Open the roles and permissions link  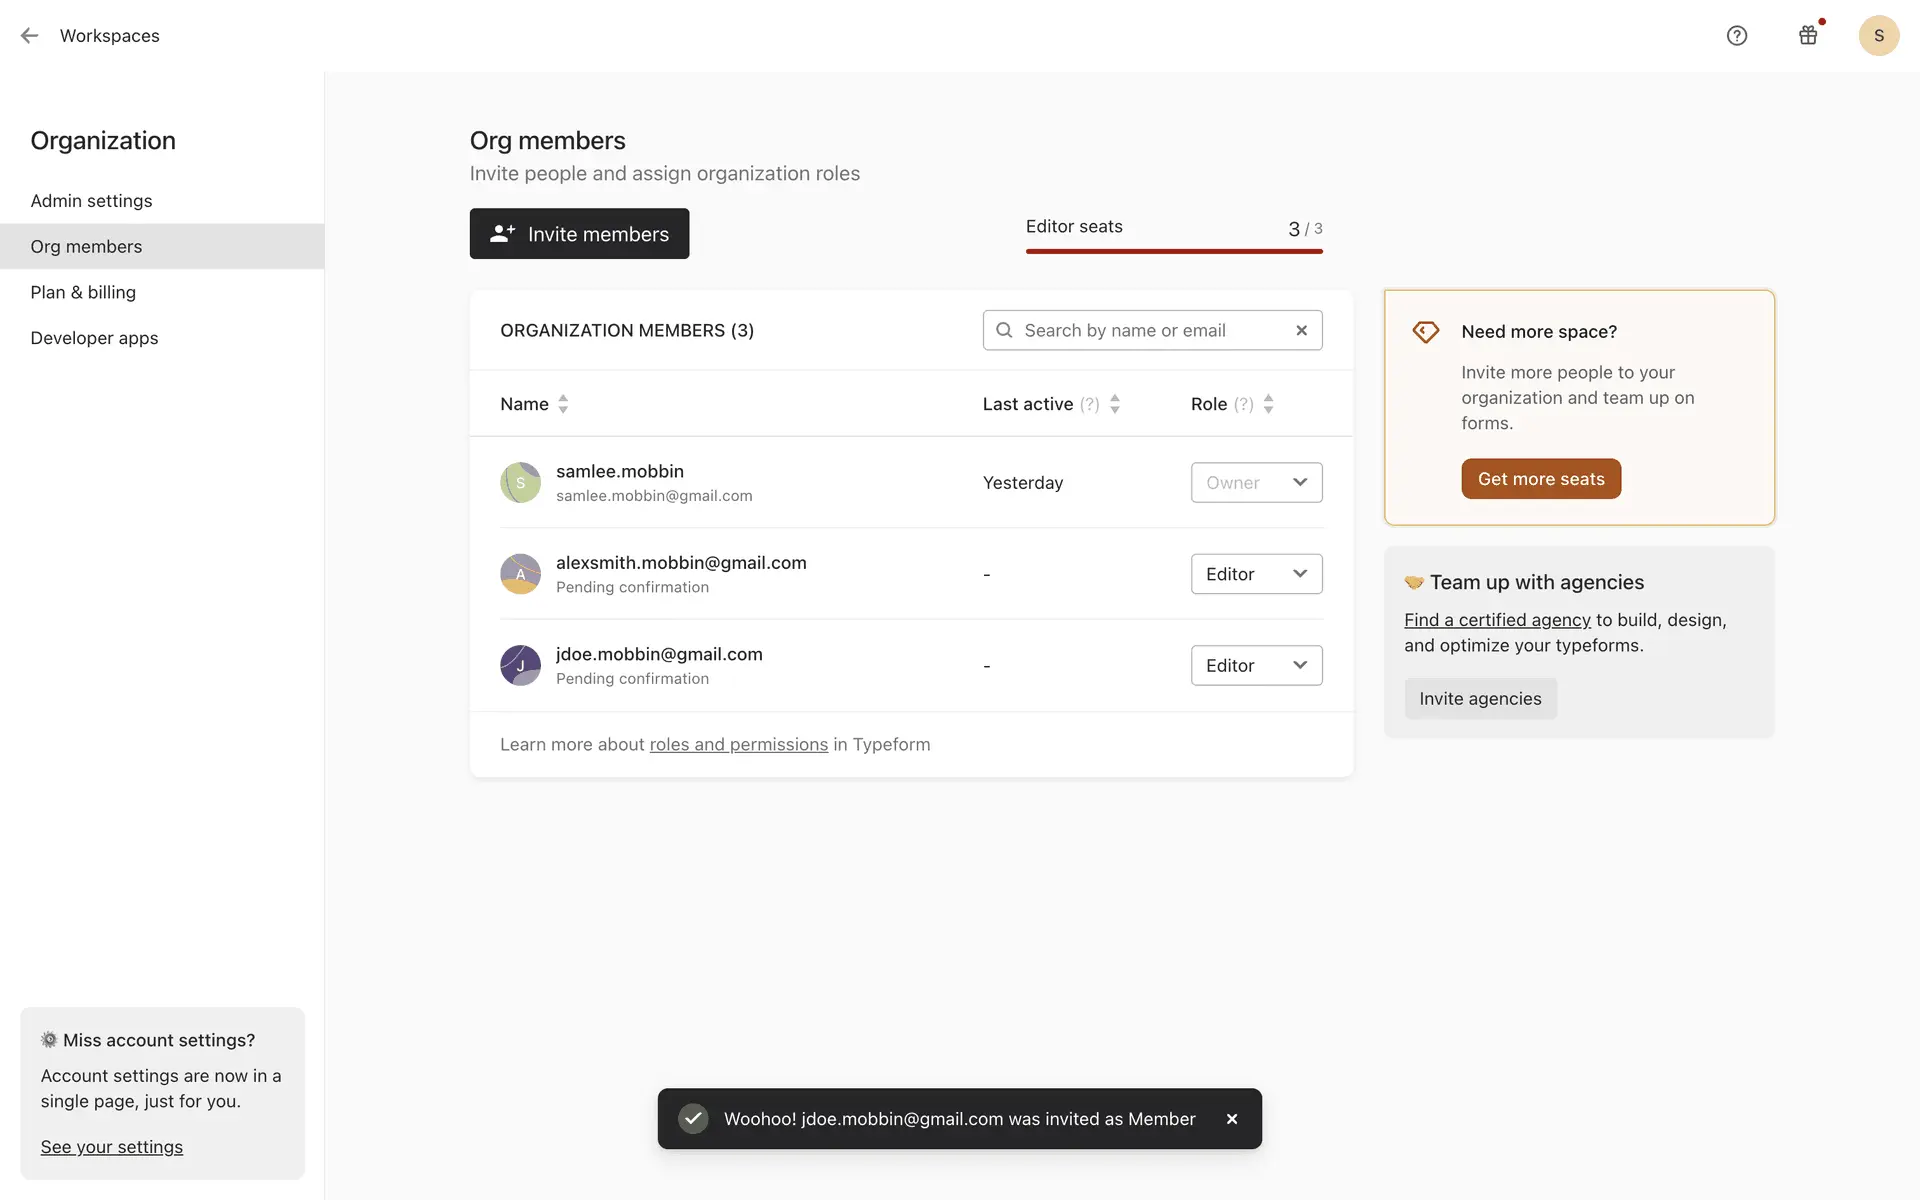[738, 745]
